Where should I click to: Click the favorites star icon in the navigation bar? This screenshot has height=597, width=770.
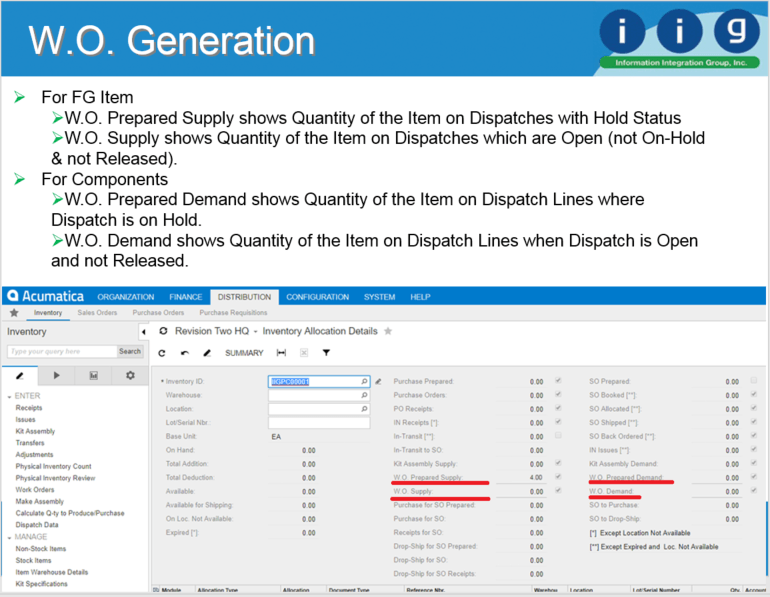coord(14,313)
